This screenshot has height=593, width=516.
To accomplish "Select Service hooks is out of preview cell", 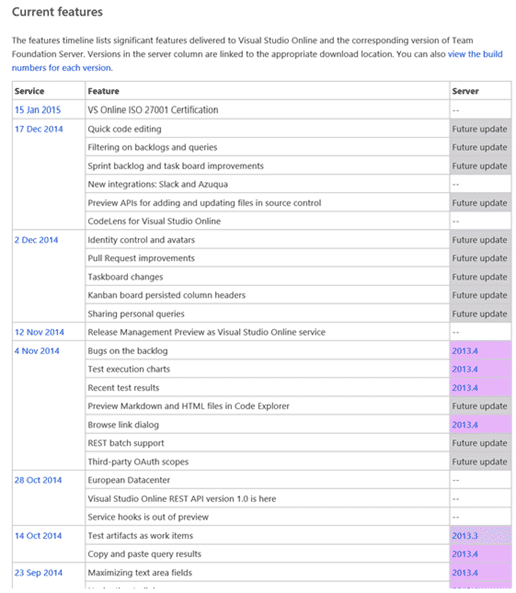I will tap(267, 517).
